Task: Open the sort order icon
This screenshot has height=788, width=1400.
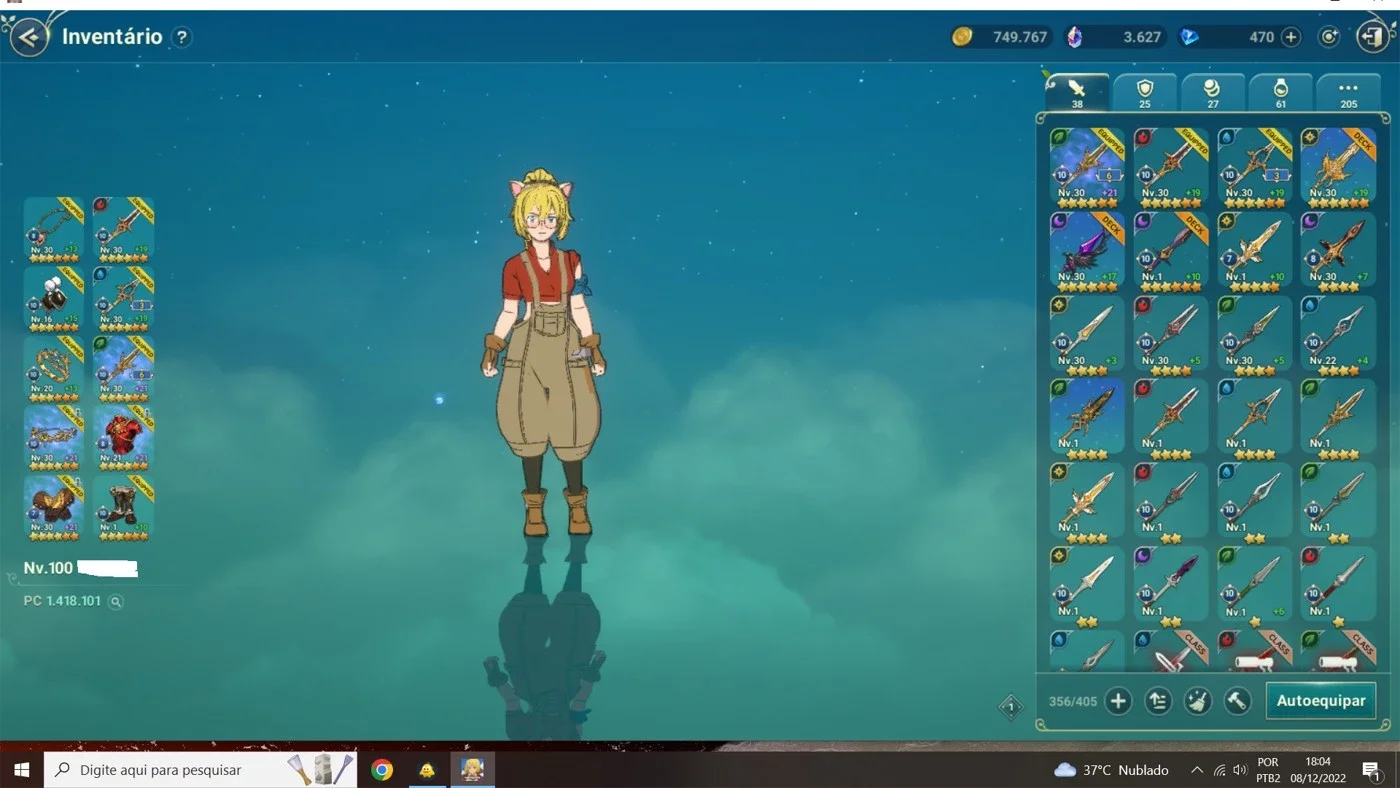Action: pyautogui.click(x=1158, y=701)
